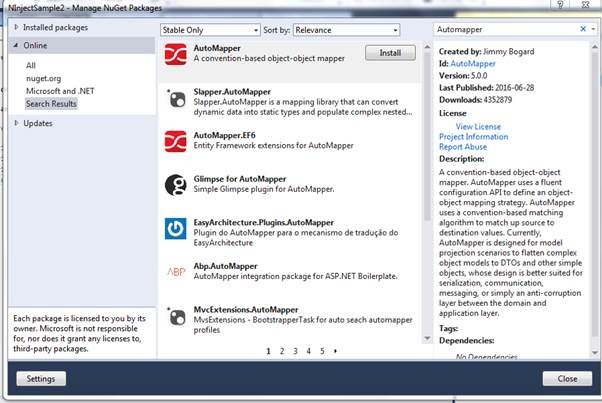Open the Settings button

[x=41, y=379]
